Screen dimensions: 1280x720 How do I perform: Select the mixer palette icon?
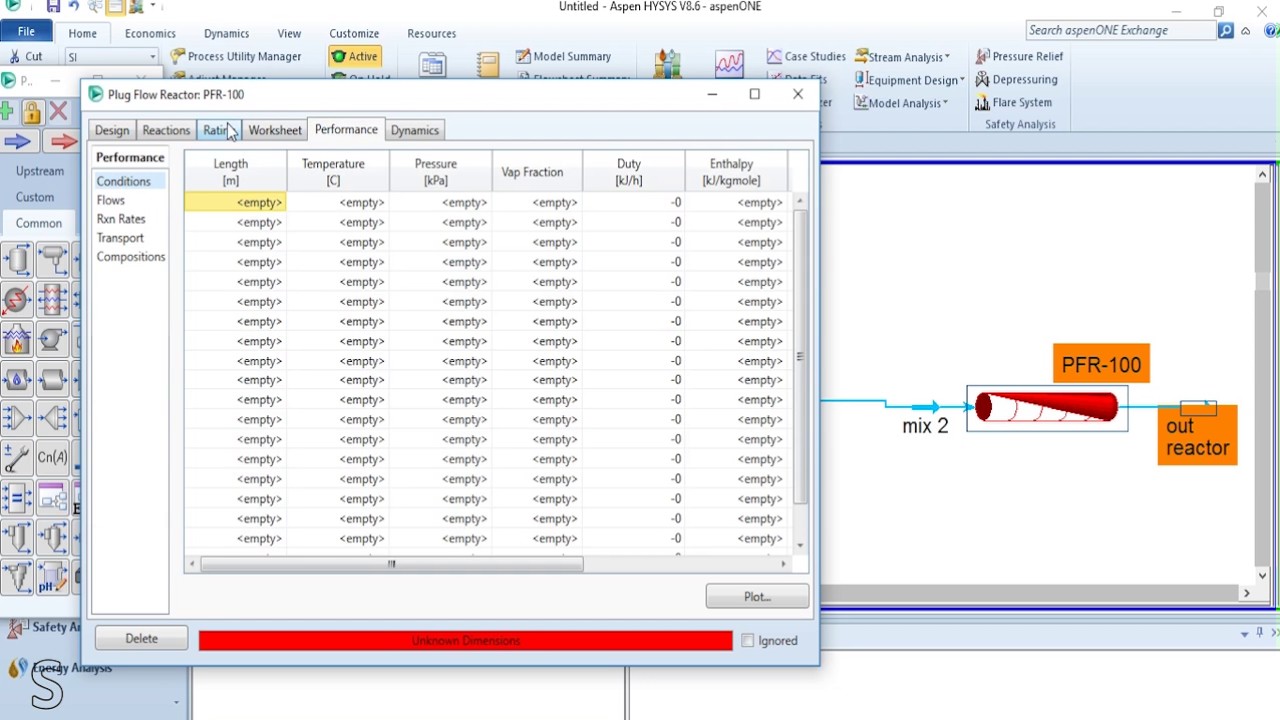pyautogui.click(x=17, y=419)
